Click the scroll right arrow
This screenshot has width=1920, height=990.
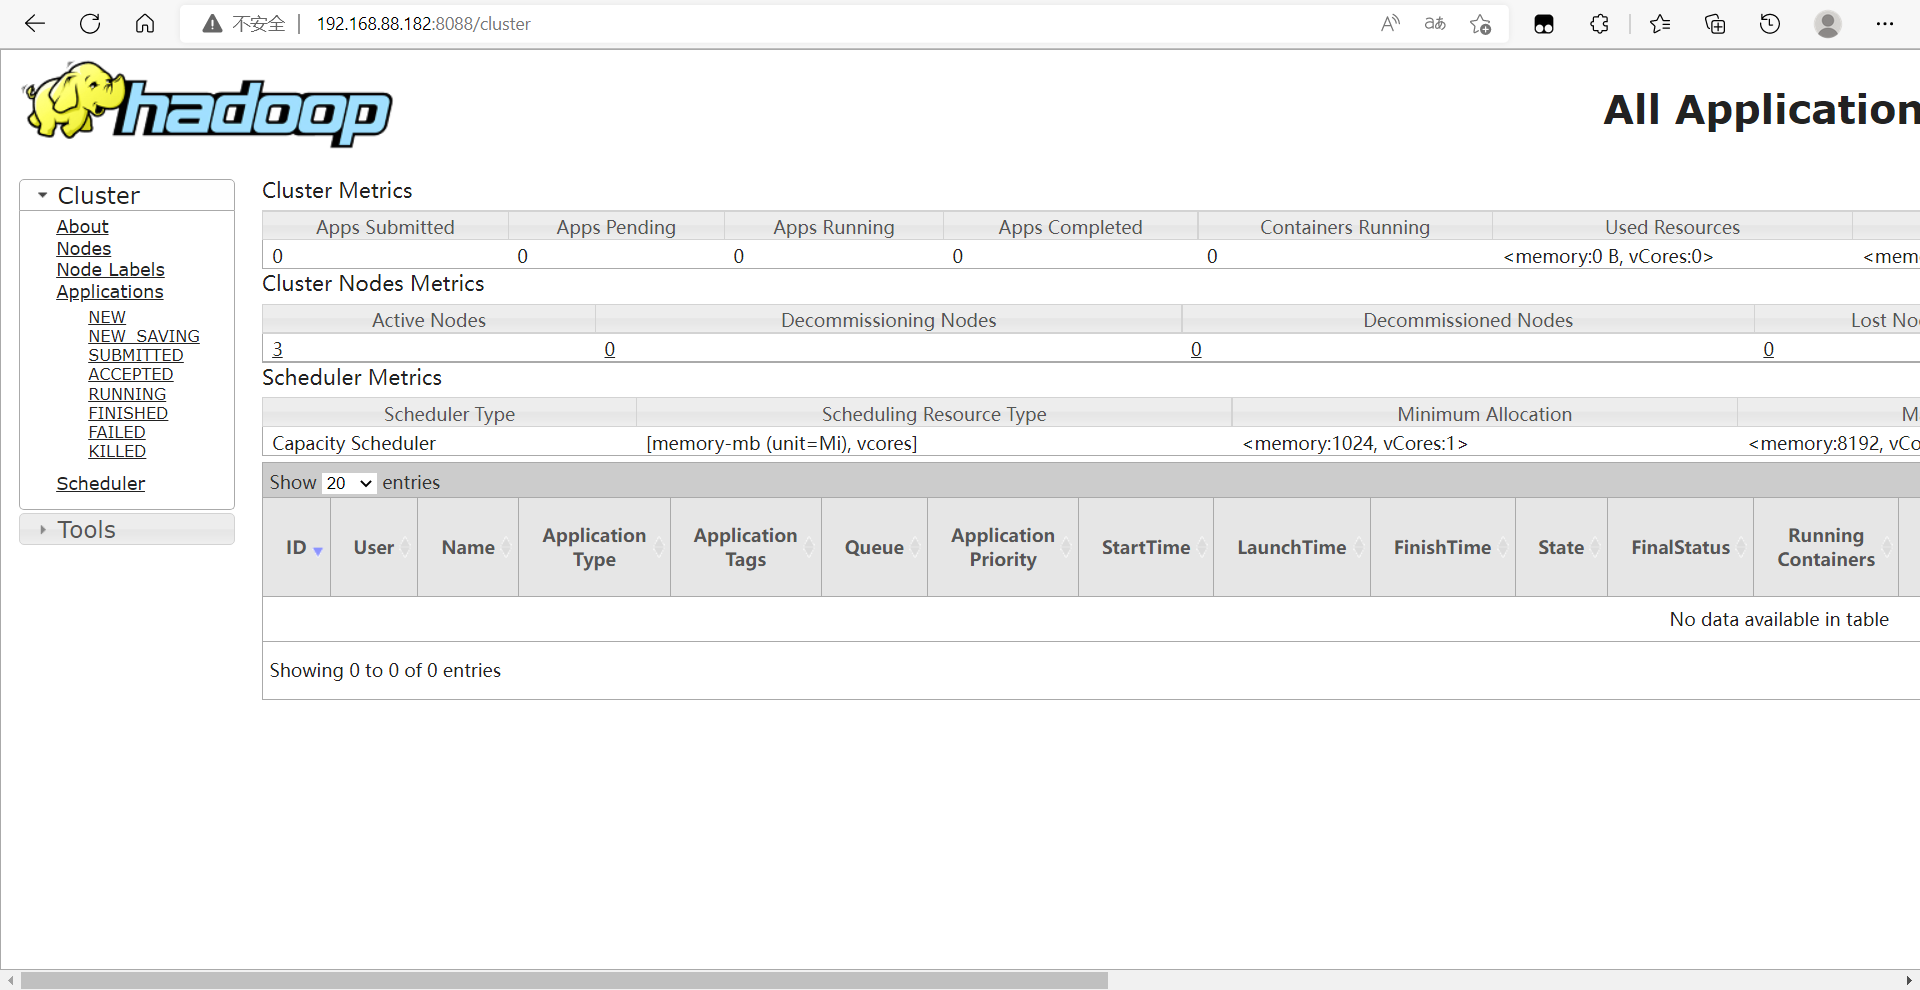pos(1909,980)
